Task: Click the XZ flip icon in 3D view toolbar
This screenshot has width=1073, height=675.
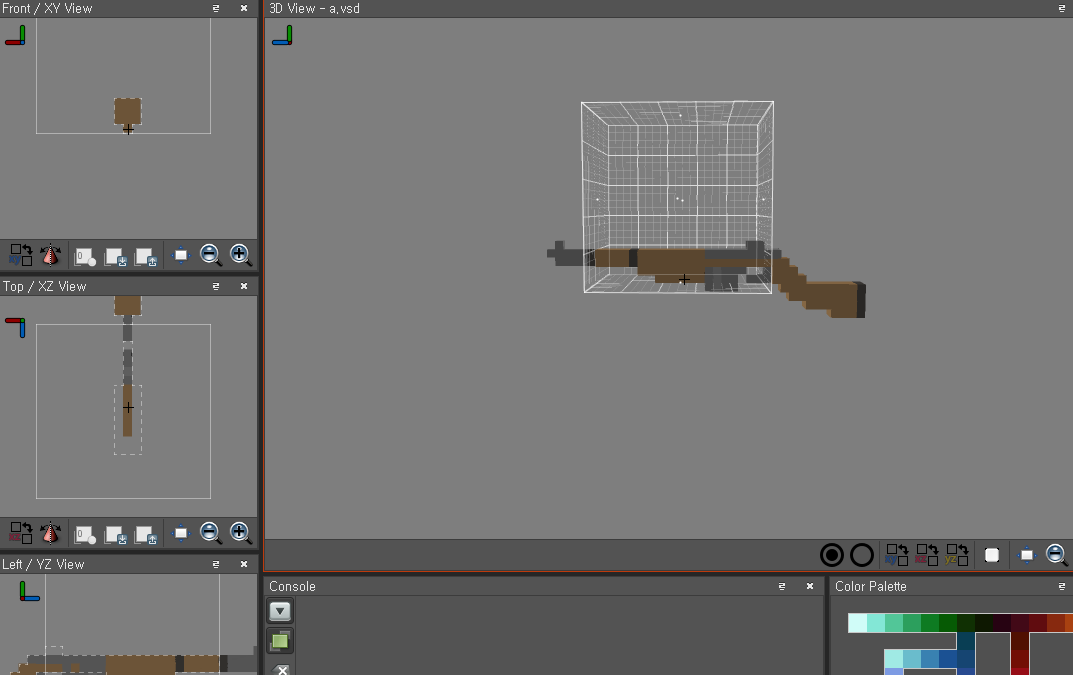Action: (927, 554)
